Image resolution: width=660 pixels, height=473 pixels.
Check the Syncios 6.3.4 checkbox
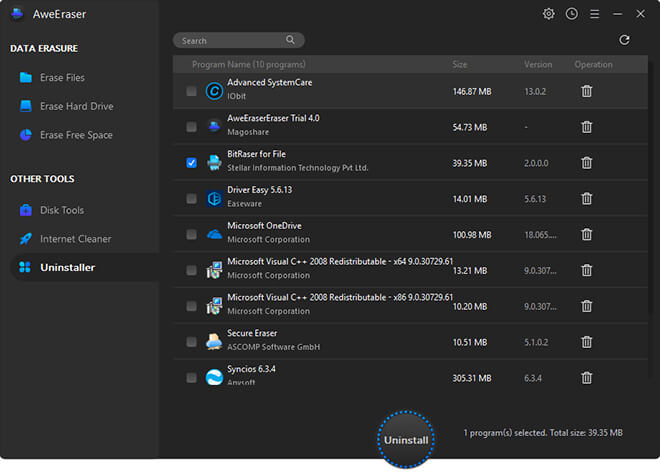(x=191, y=377)
